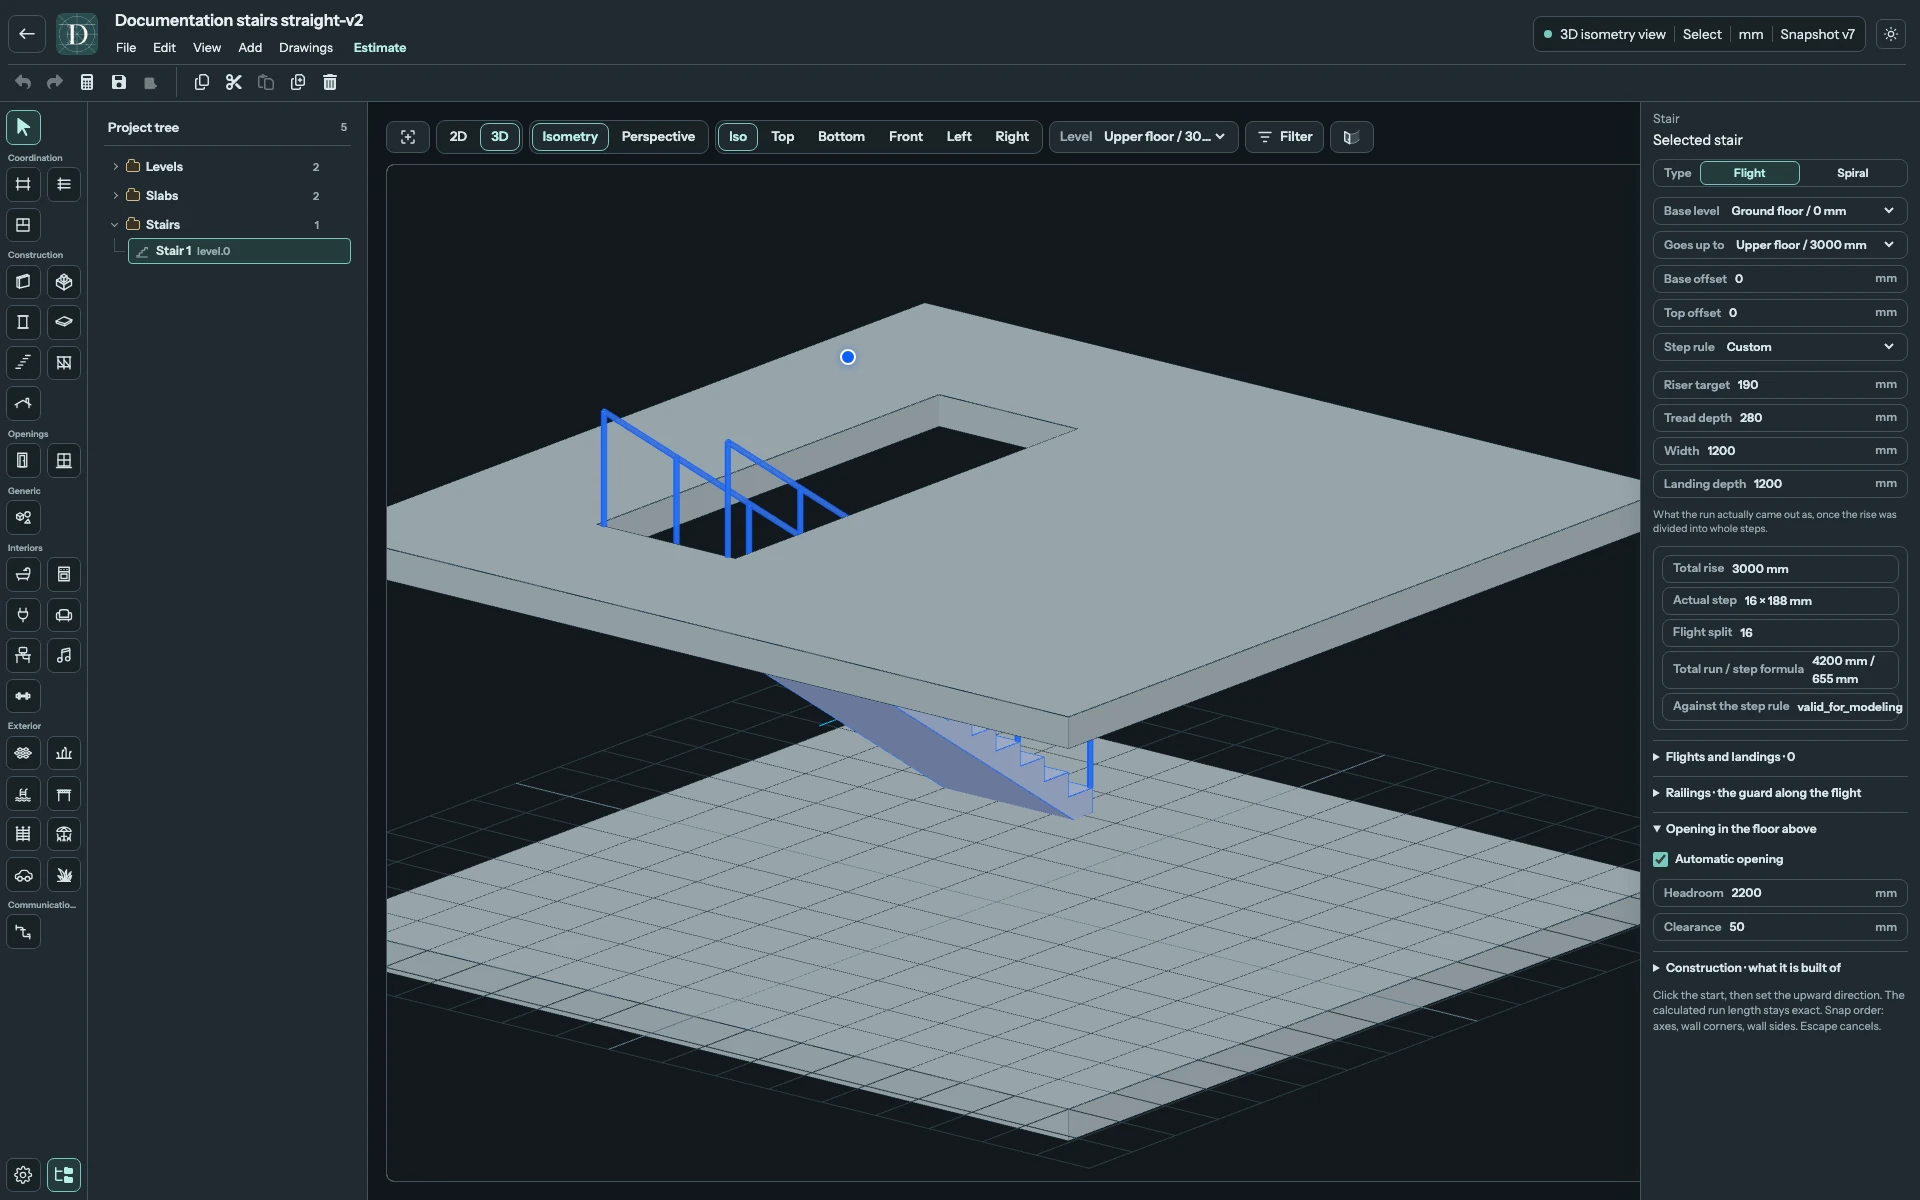This screenshot has width=1920, height=1200.
Task: Open the Step rule dropdown
Action: tap(1780, 347)
